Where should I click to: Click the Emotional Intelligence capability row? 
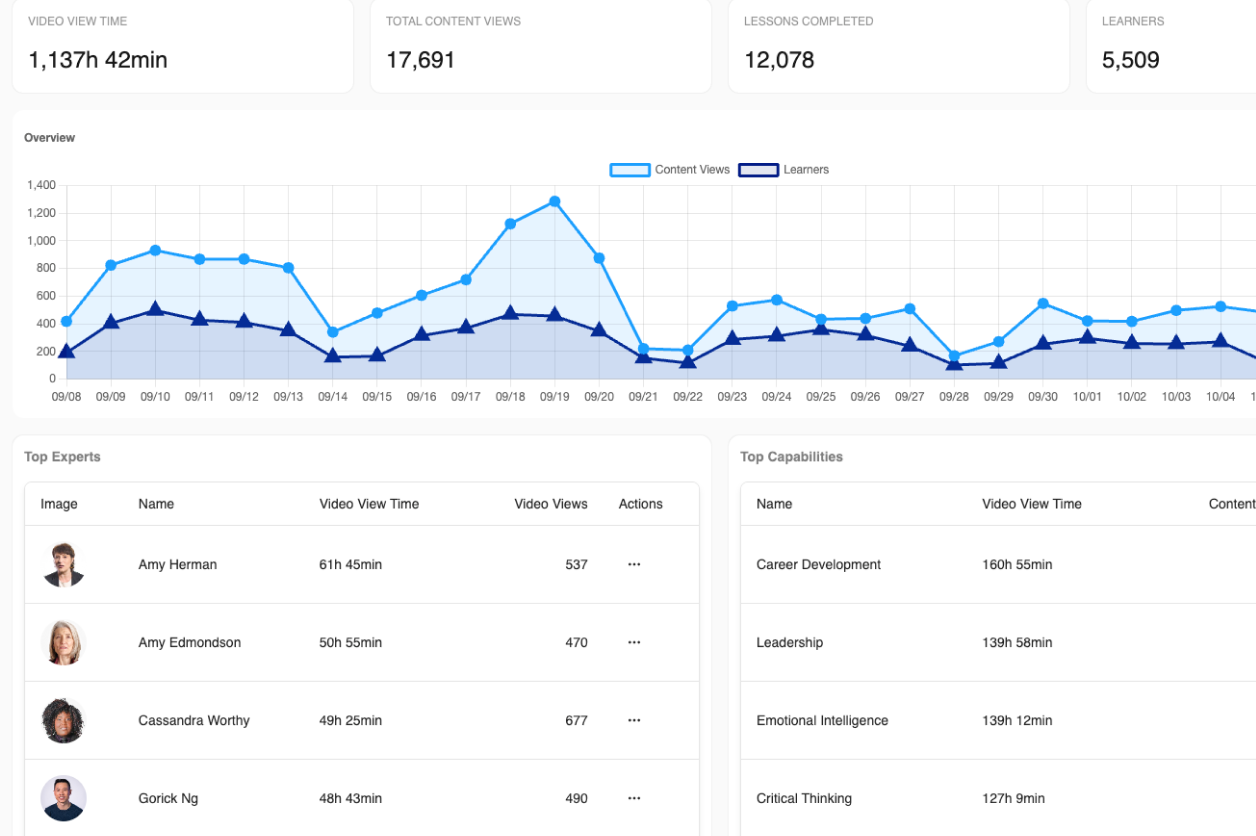pos(821,720)
